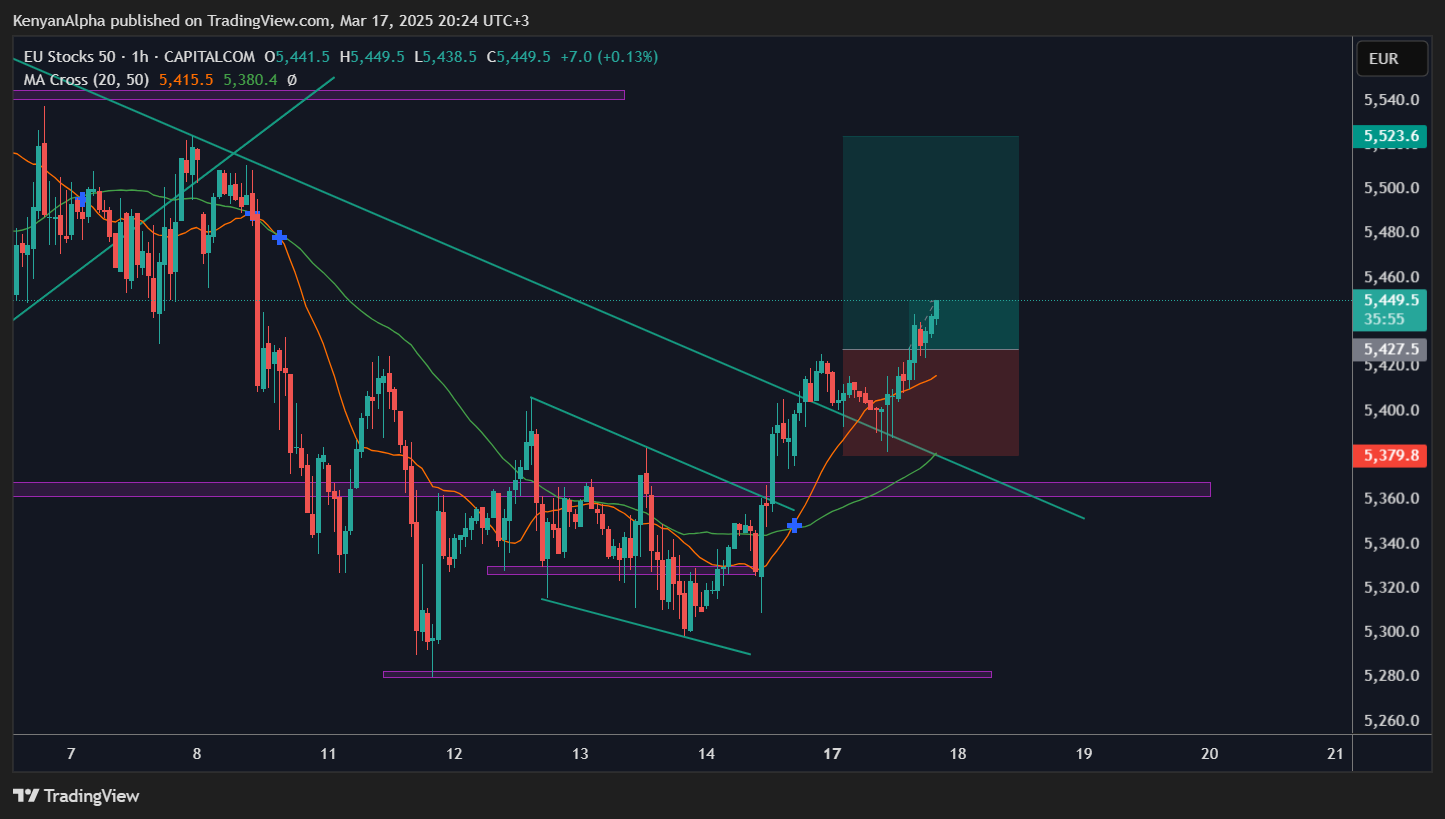Viewport: 1445px width, 819px height.
Task: Click date label 11 on time axis
Action: click(328, 753)
